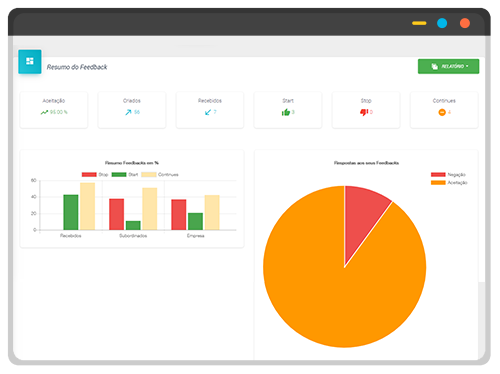Viewport: 500px width, 374px height.
Task: Toggle the Negação legend entry of the pie chart
Action: 448,174
